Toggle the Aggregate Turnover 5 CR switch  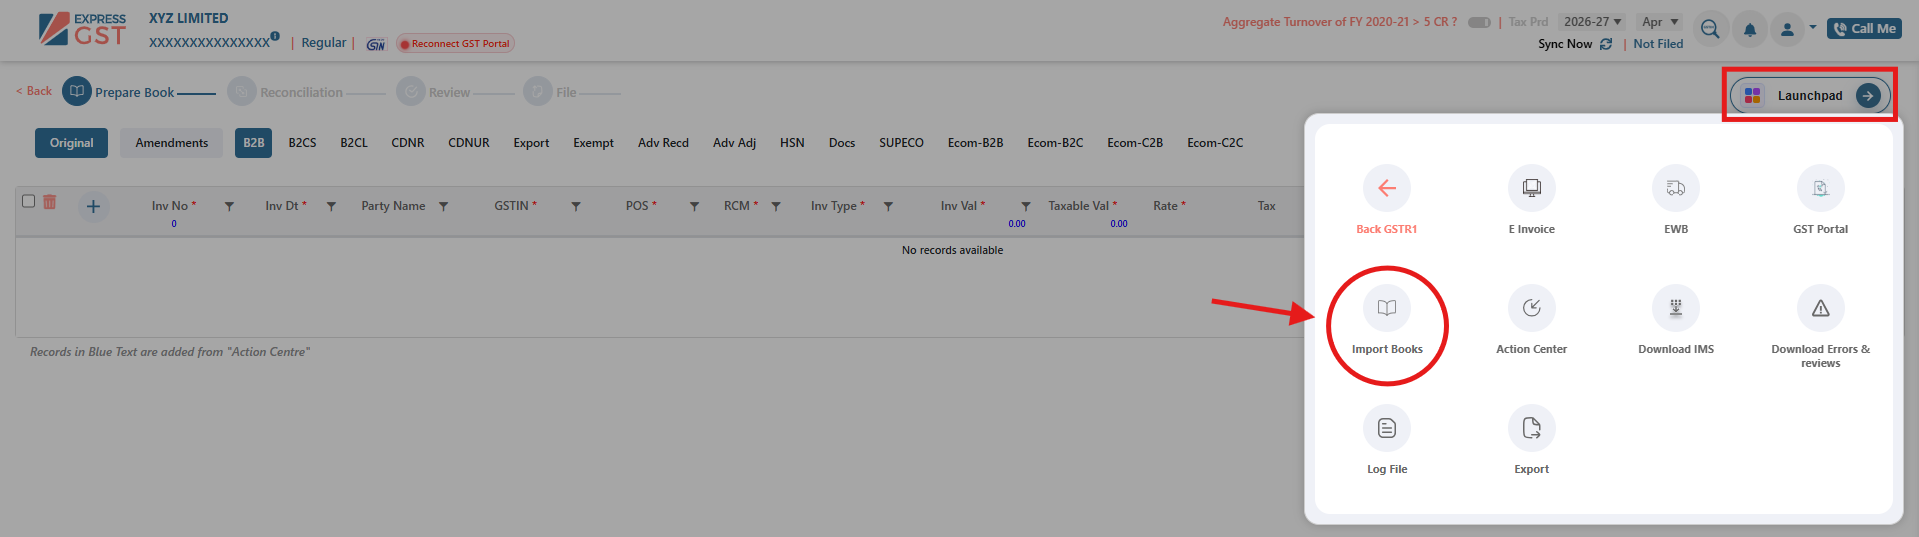coord(1479,22)
